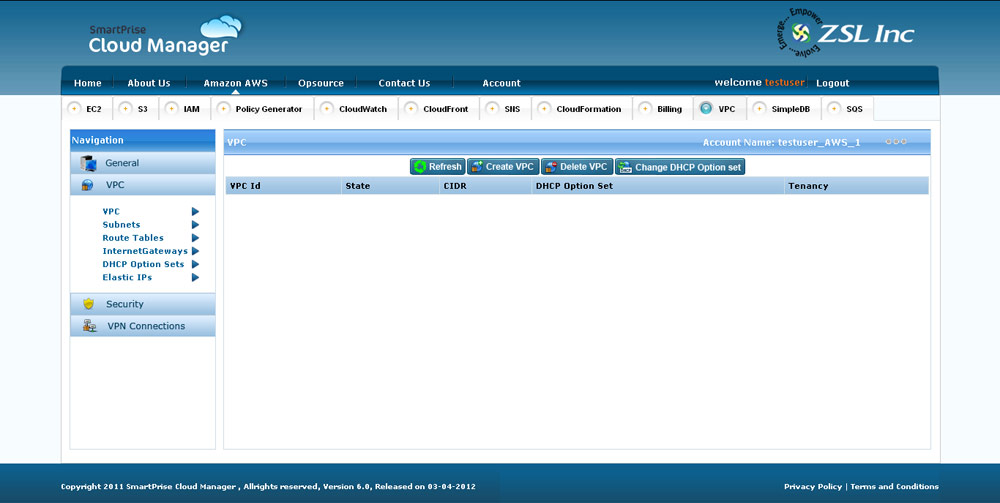Click the plus icon on SNS tab
This screenshot has width=1000, height=503.
(x=492, y=108)
